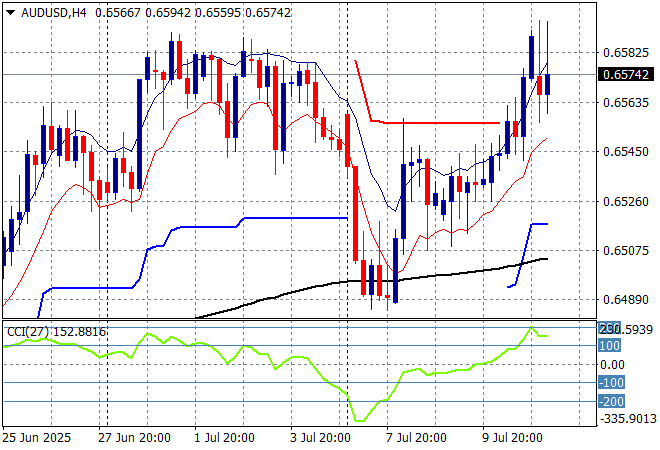Select the current price tag 0.65742

[627, 74]
